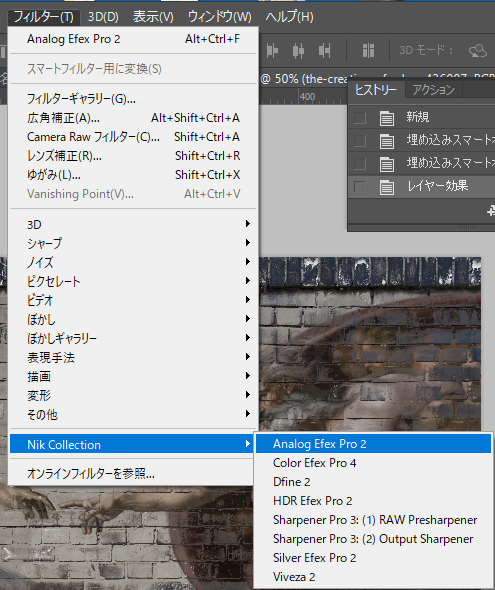Expand the ぼかしギャラリー submenu
This screenshot has height=590, width=495.
(x=133, y=339)
